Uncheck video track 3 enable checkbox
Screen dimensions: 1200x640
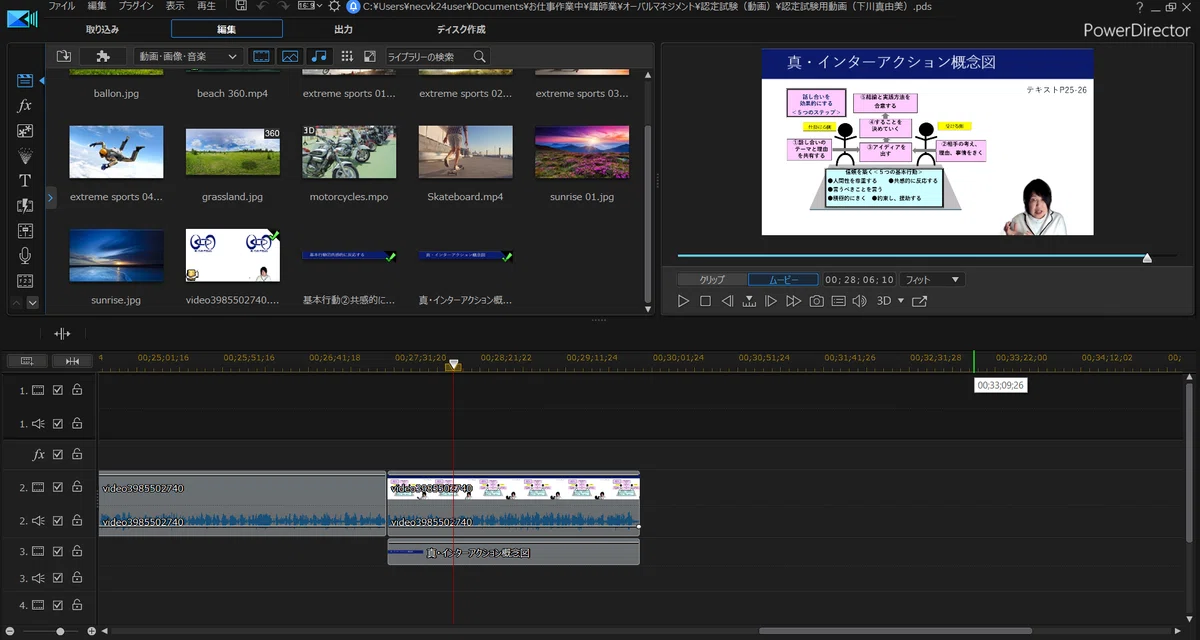coord(58,551)
